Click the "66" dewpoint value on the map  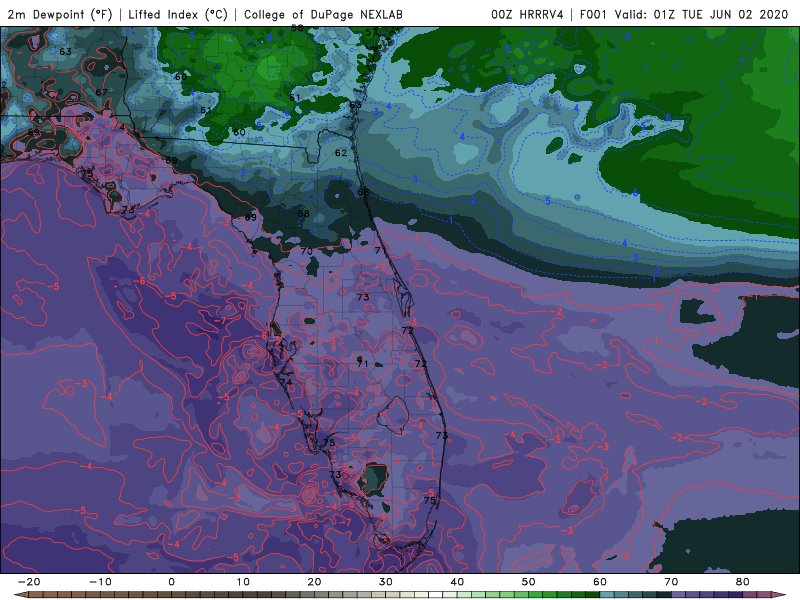[363, 192]
